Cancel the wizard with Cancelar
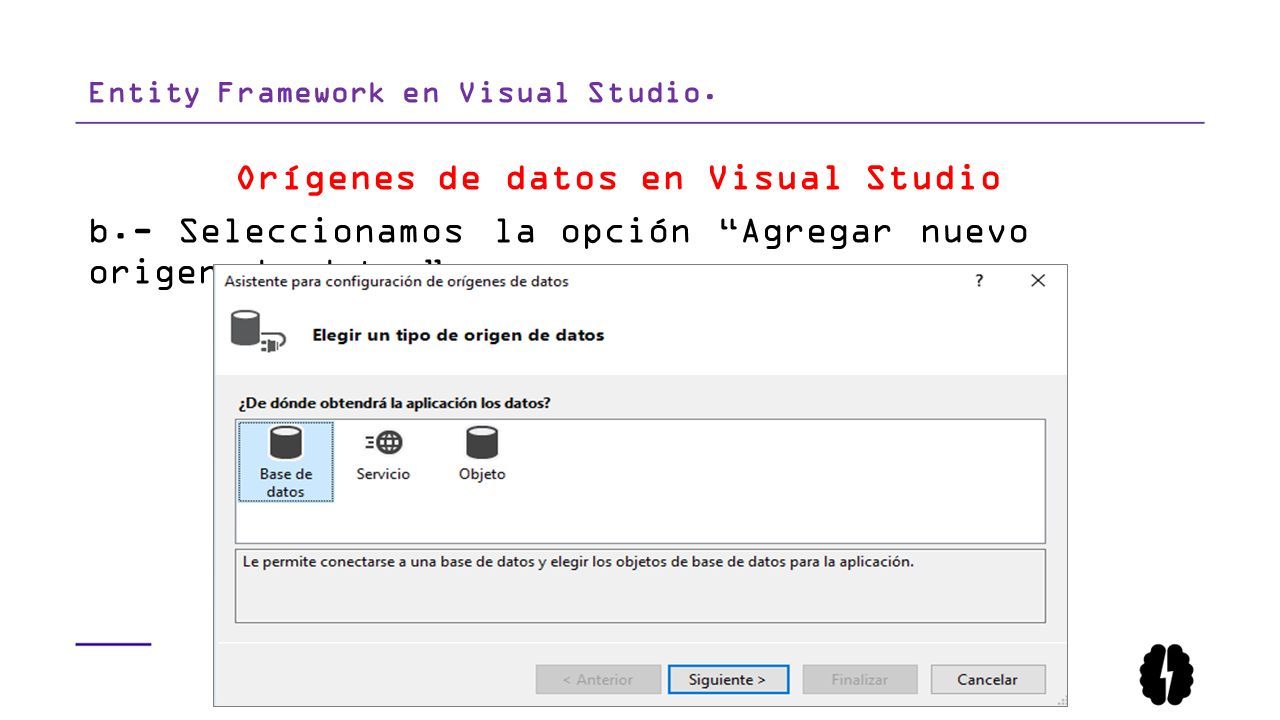The image size is (1280, 720). tap(987, 679)
